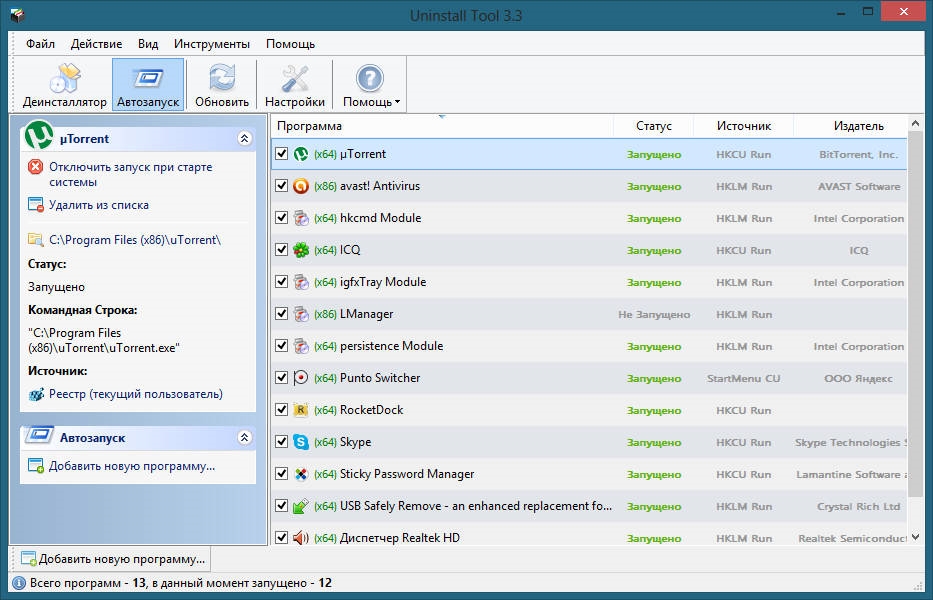
Task: Open the Помощь menu in the menu bar
Action: click(x=290, y=44)
